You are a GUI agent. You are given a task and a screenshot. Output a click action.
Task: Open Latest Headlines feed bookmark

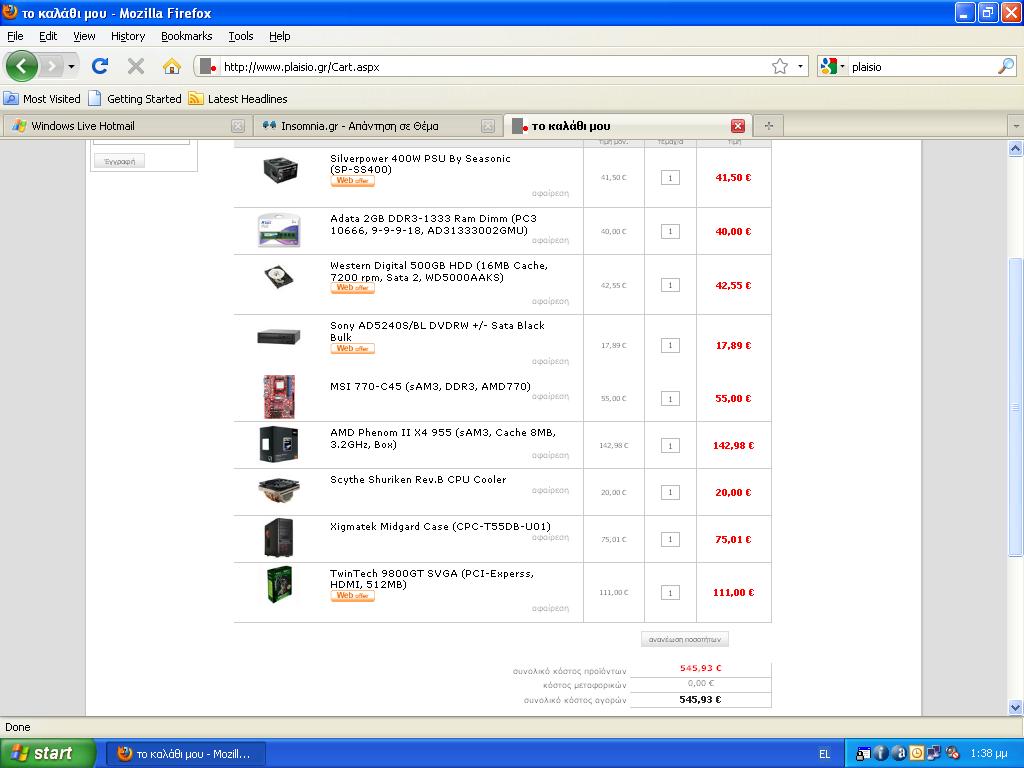[238, 99]
